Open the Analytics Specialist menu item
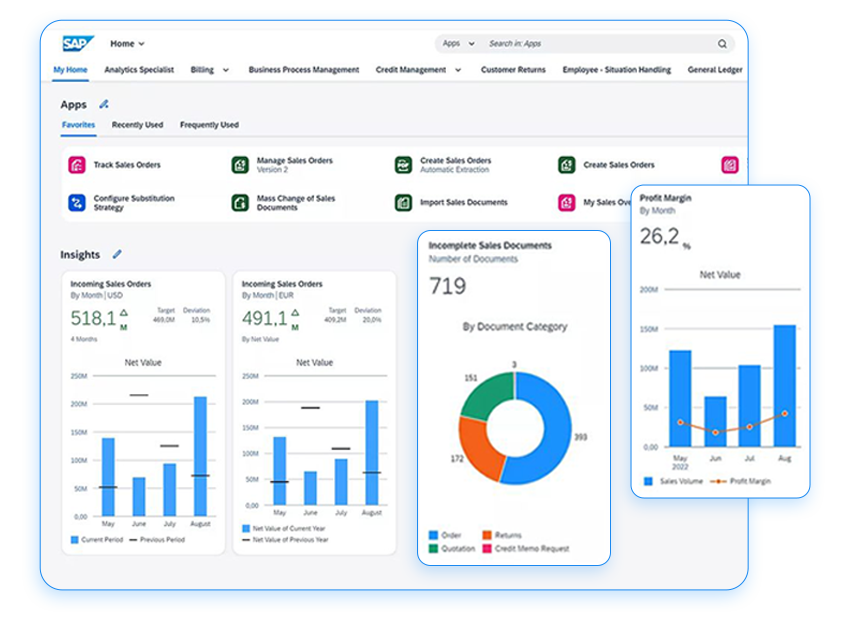The image size is (841, 639). click(139, 70)
